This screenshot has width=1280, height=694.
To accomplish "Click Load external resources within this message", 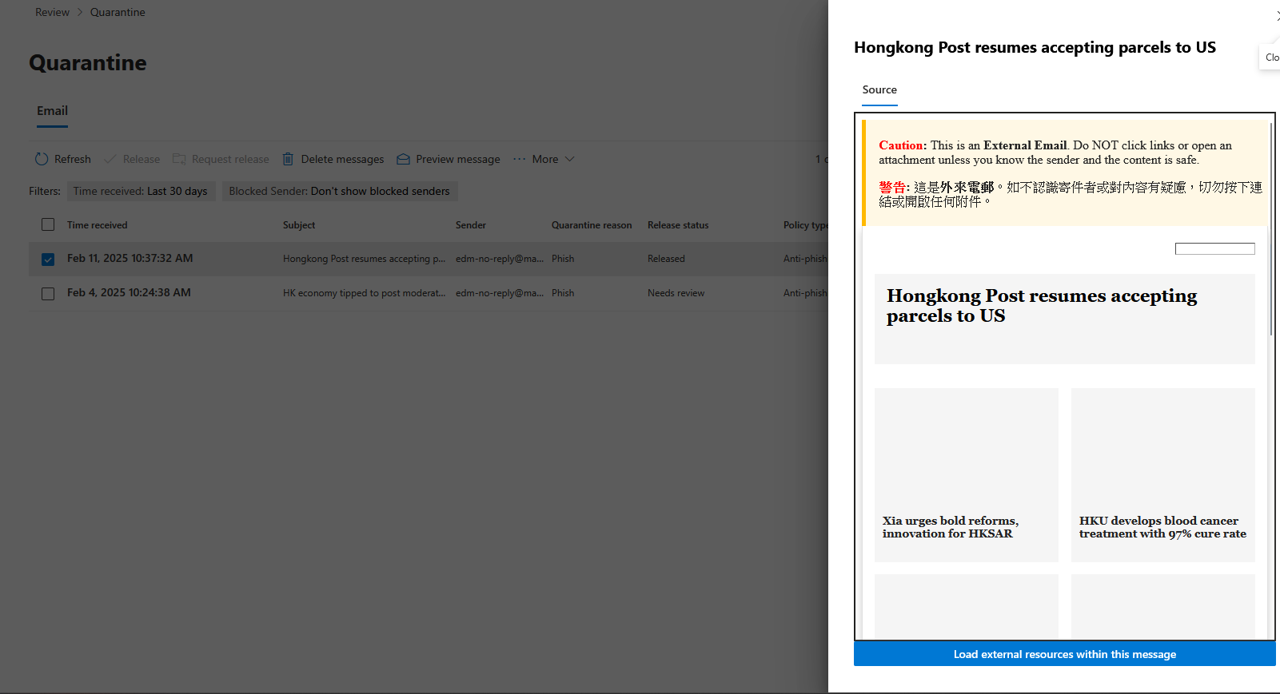I will tap(1064, 654).
